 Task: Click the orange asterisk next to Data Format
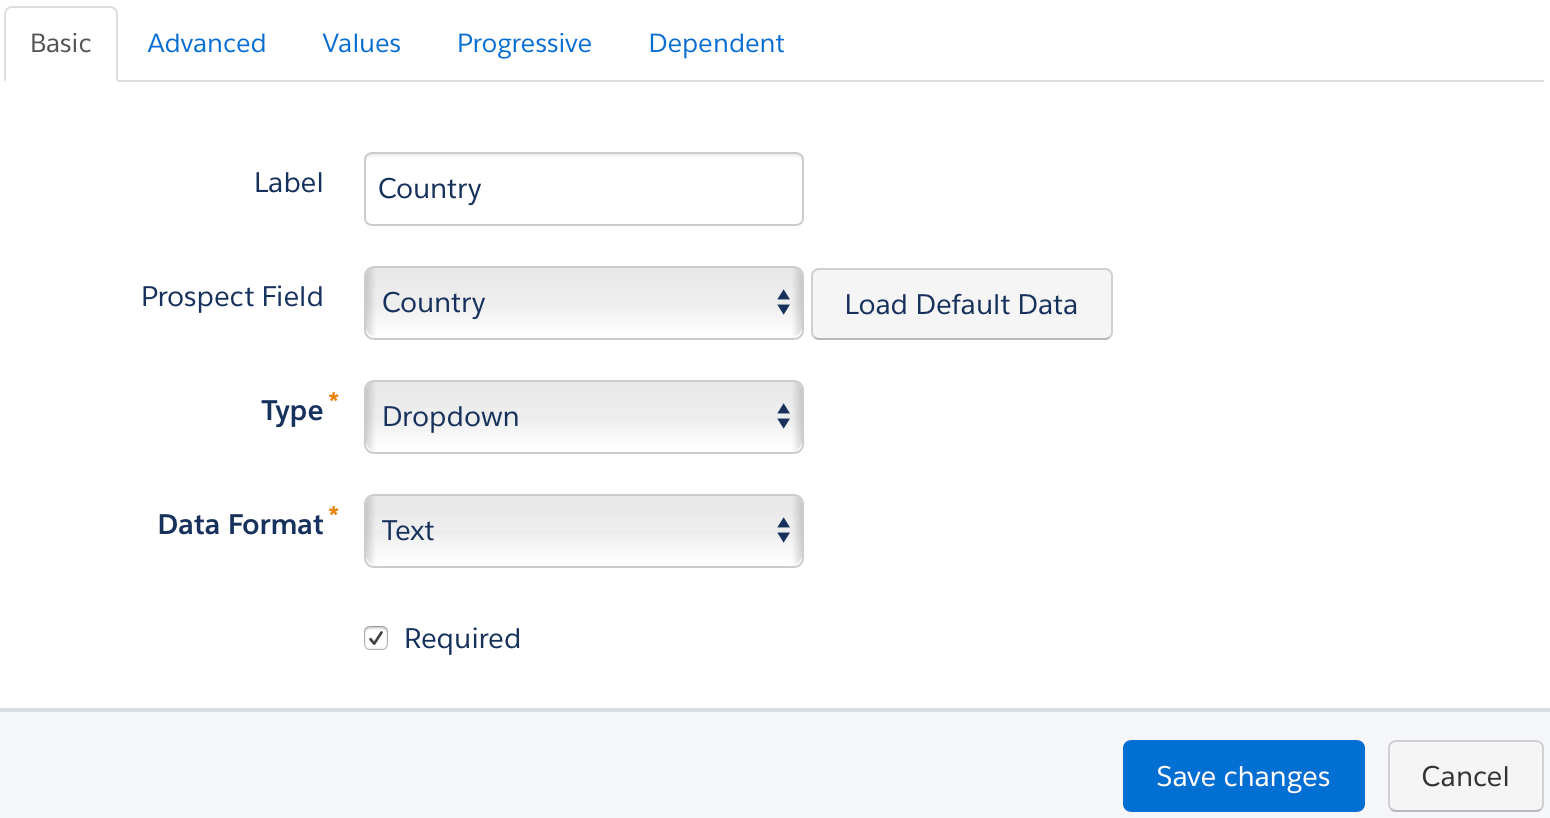pos(333,511)
